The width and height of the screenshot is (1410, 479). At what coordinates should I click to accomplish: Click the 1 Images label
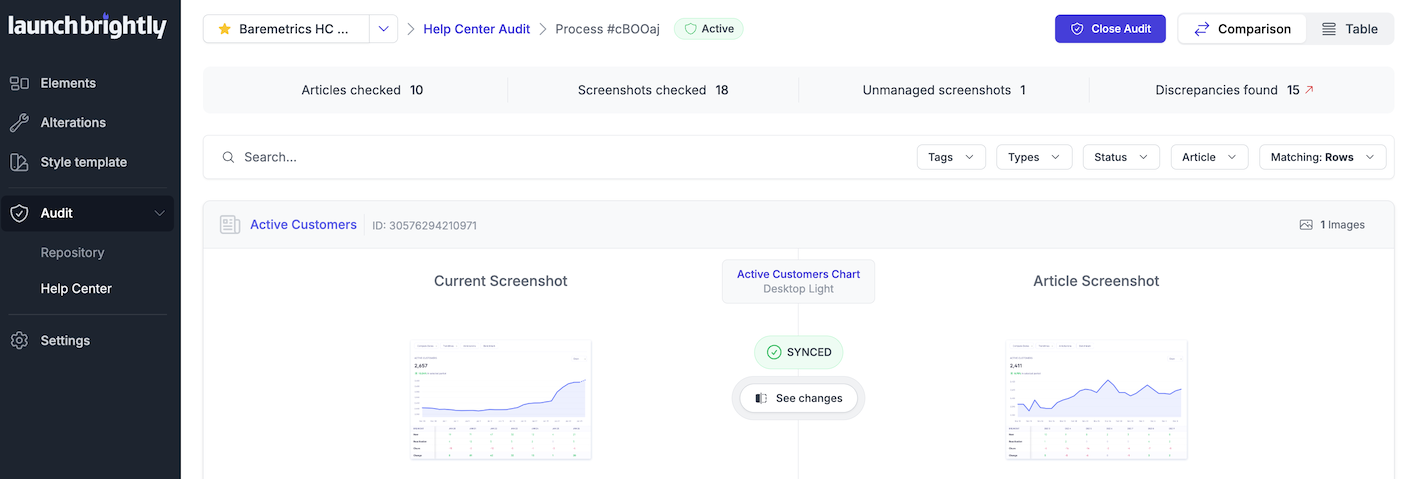pyautogui.click(x=1342, y=225)
